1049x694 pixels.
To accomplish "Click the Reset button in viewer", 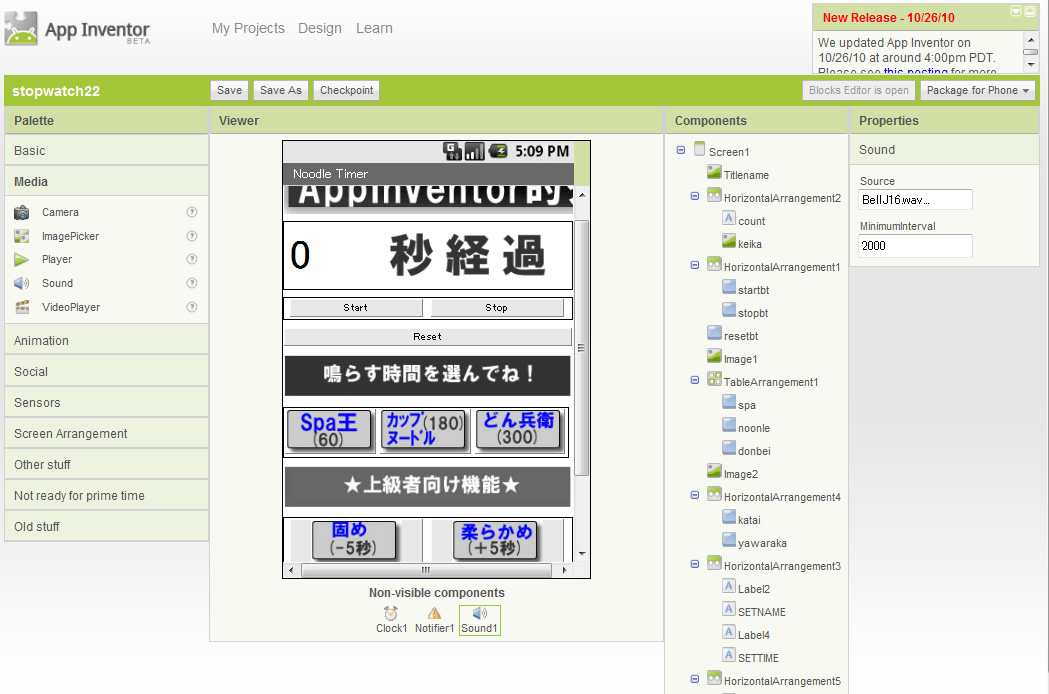I will (x=427, y=337).
